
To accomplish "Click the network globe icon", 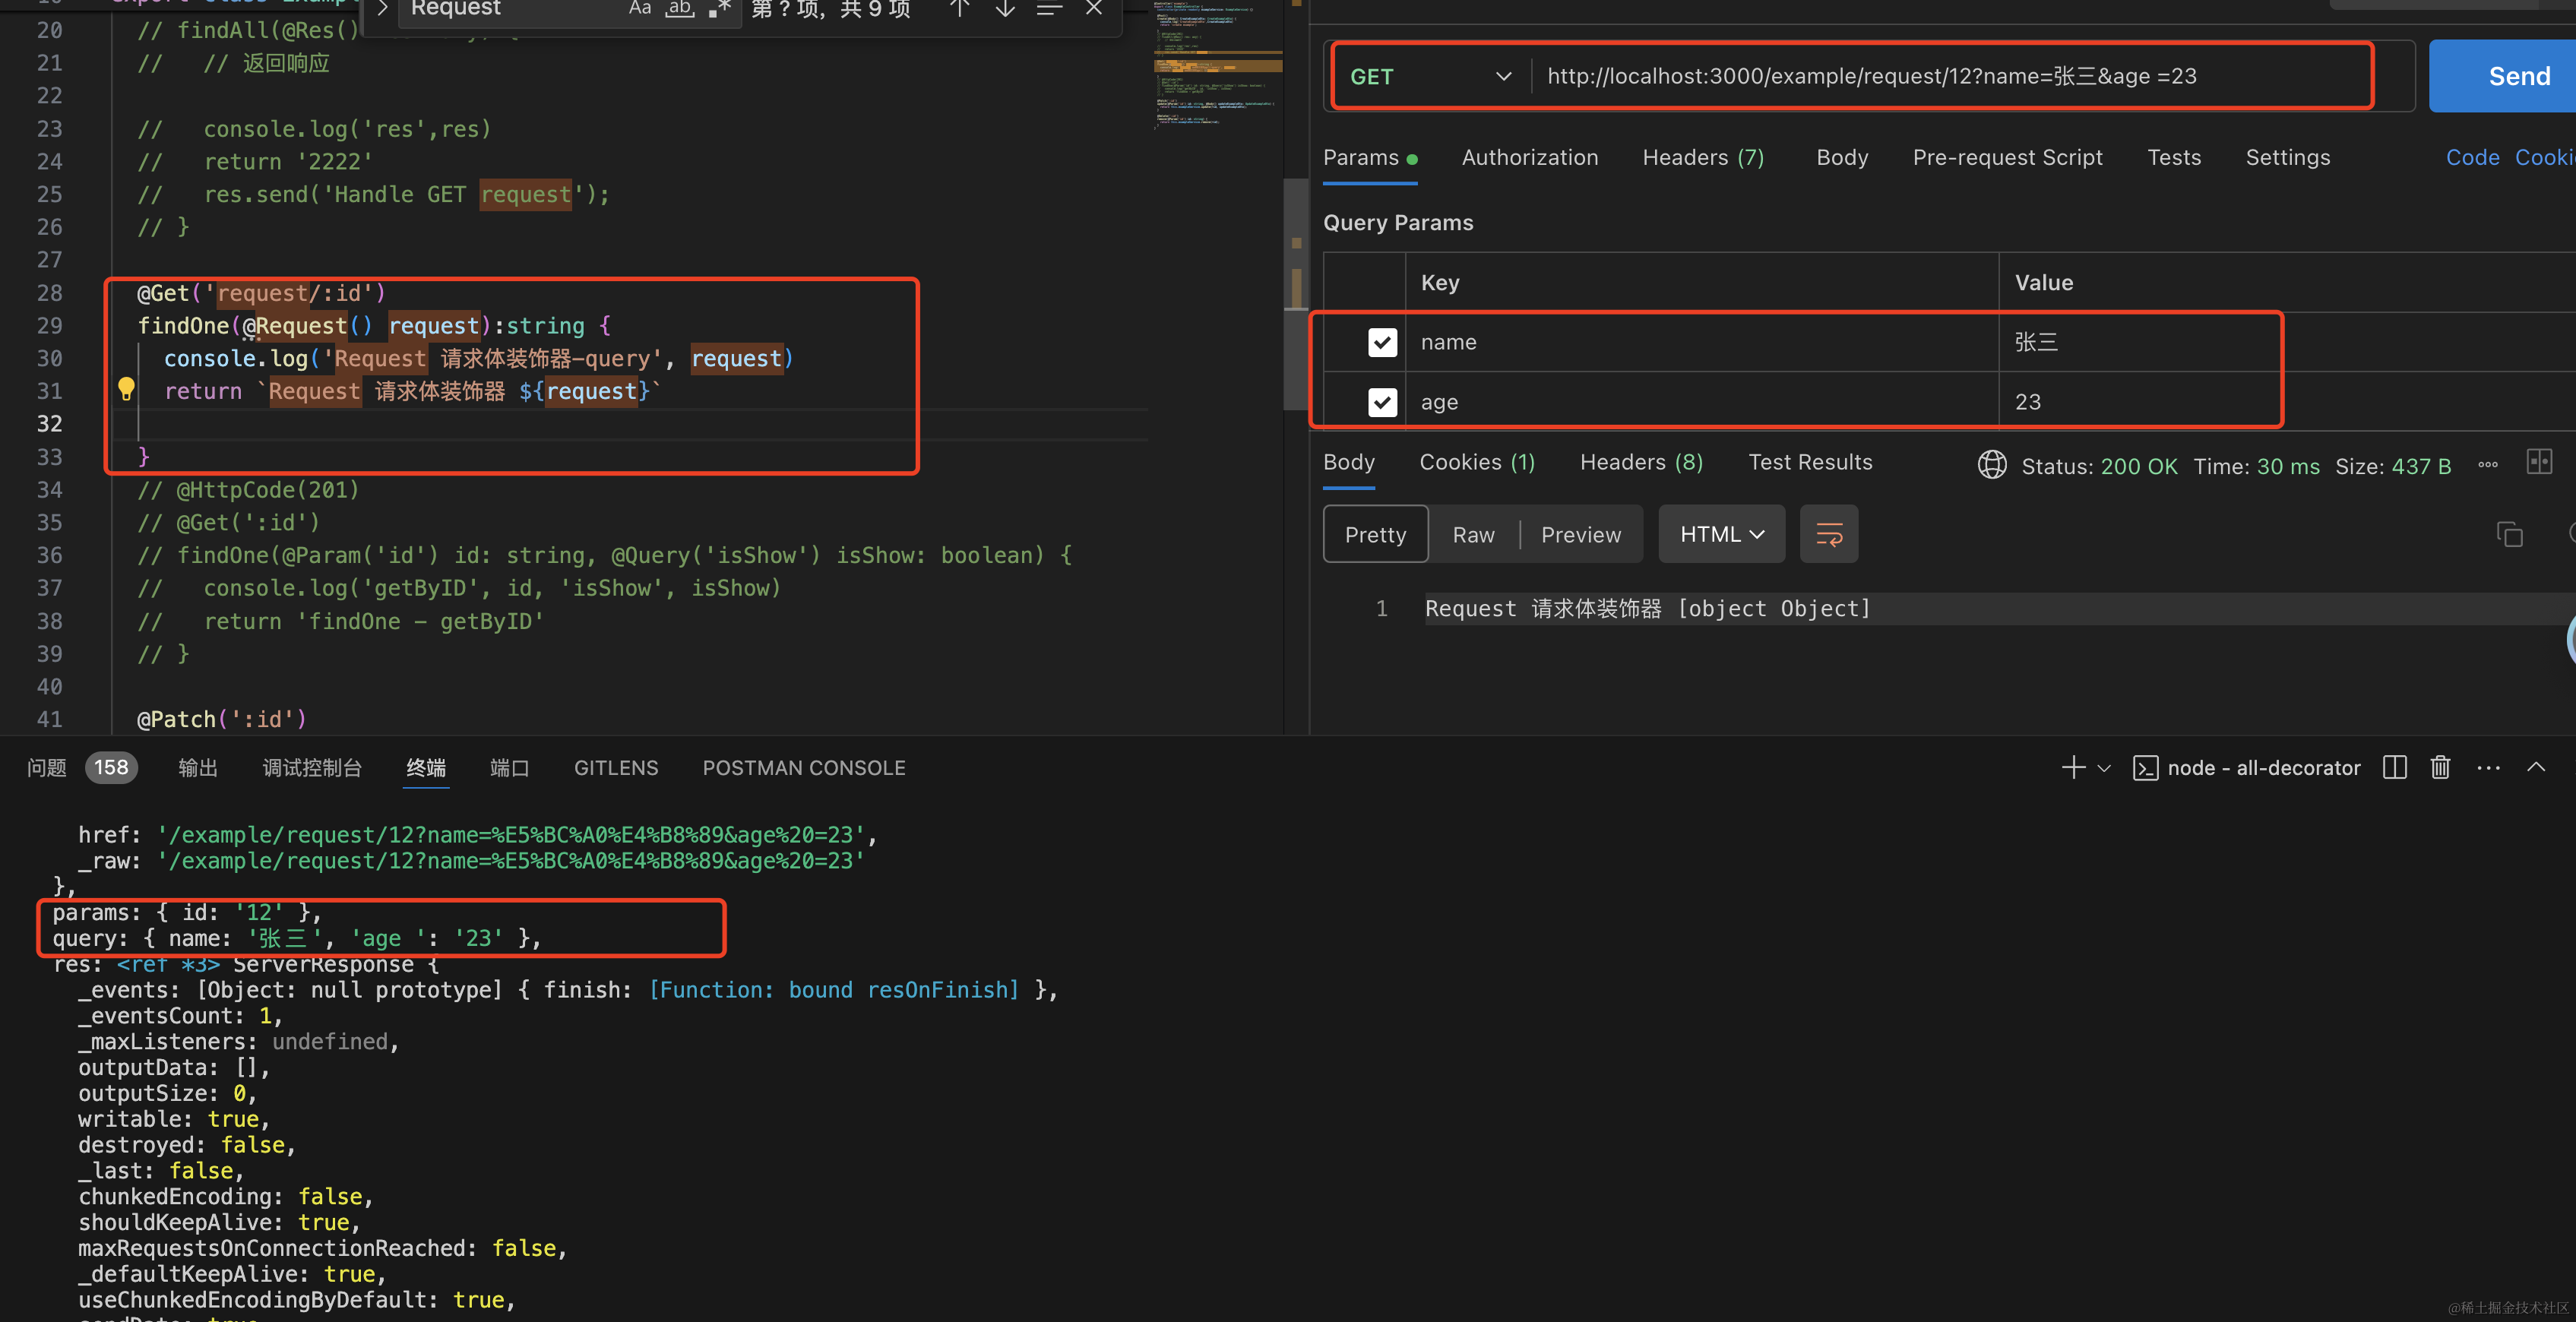I will click(1992, 465).
